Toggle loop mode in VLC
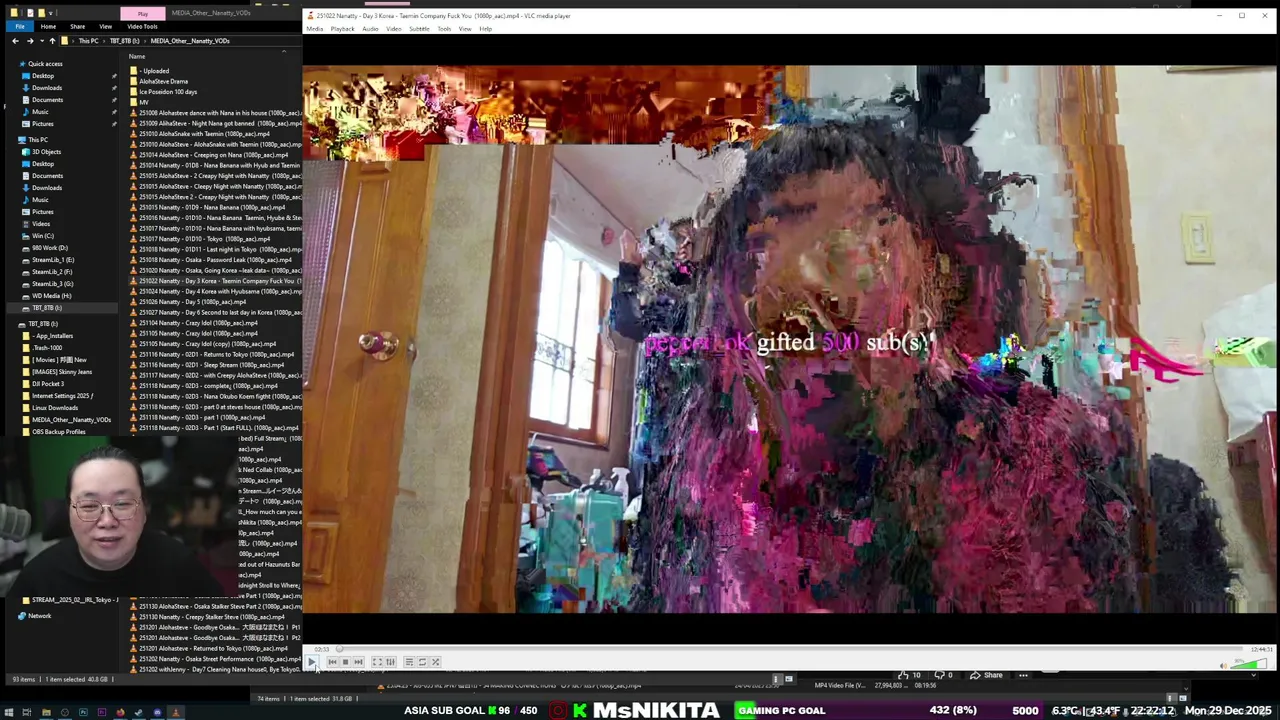 (x=422, y=662)
